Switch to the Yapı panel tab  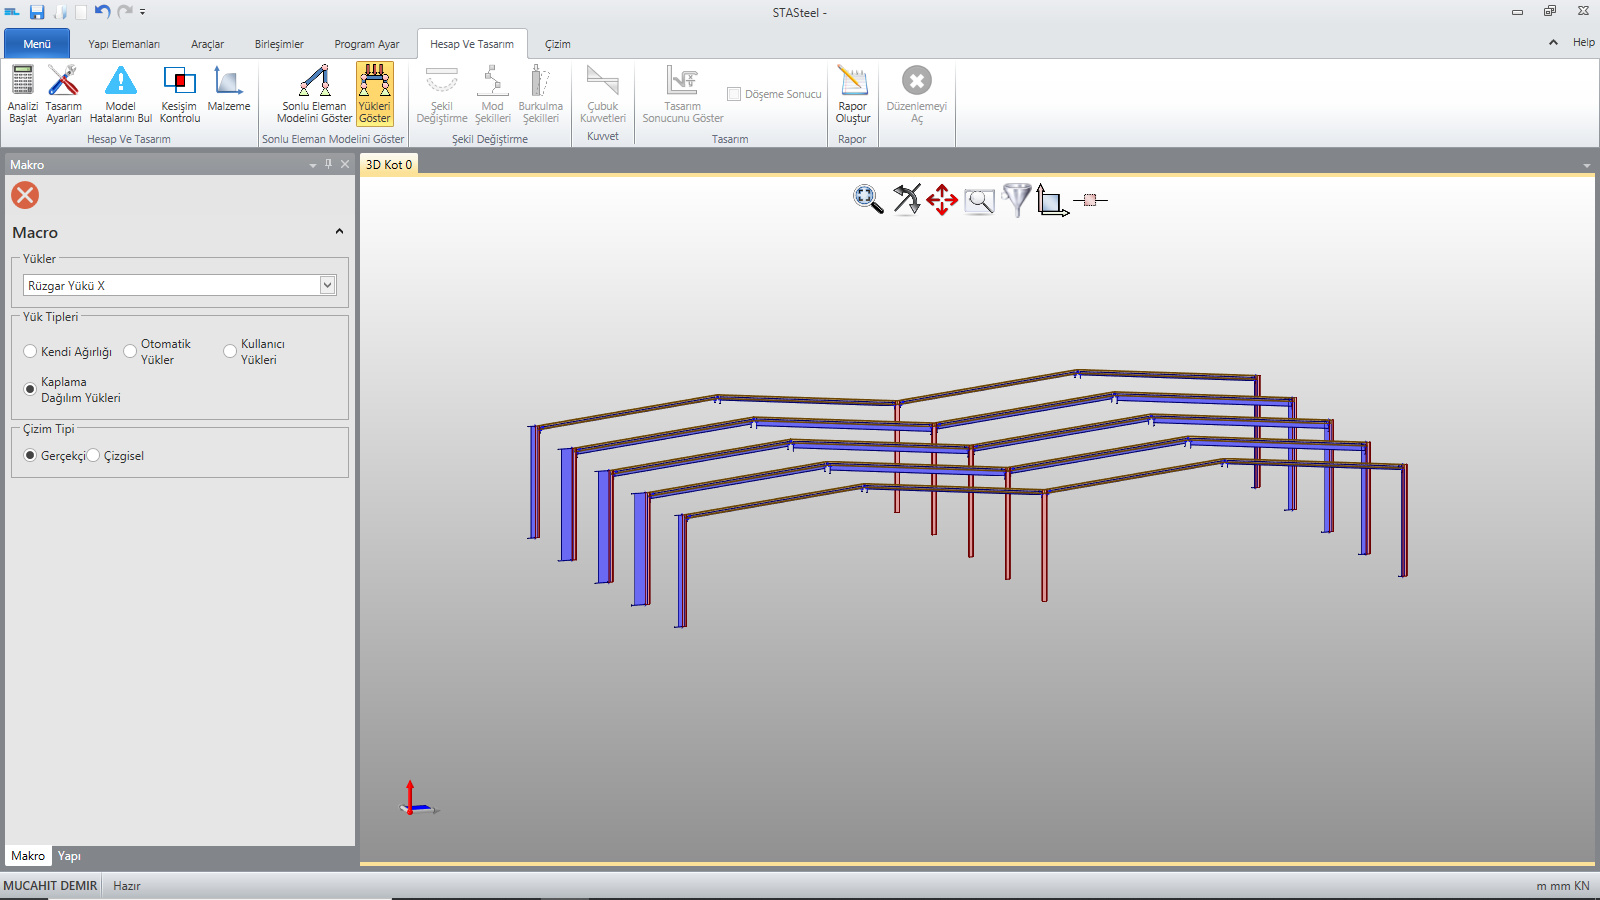(x=69, y=856)
